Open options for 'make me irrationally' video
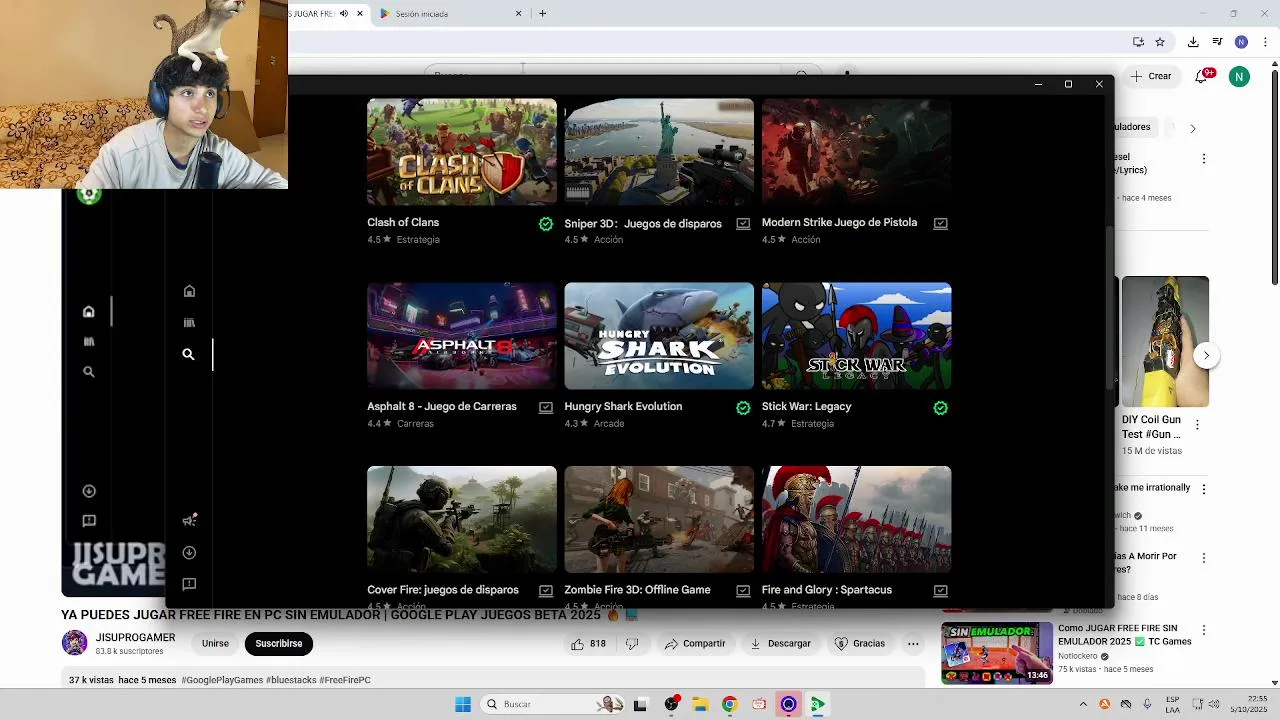This screenshot has height=720, width=1280. pyautogui.click(x=1204, y=489)
